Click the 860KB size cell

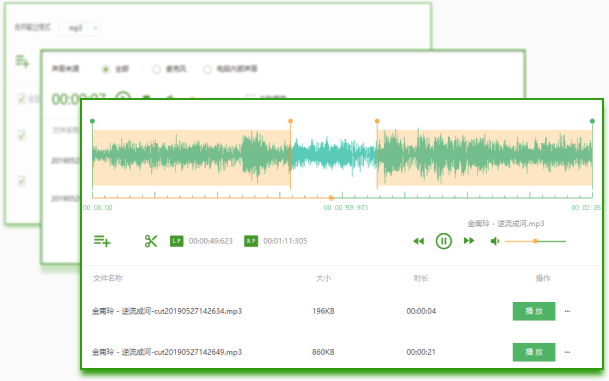(323, 352)
